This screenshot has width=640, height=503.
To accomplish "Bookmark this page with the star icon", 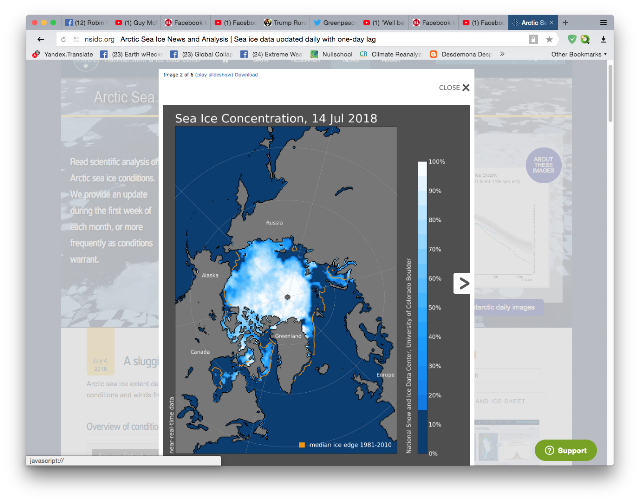I will click(549, 39).
